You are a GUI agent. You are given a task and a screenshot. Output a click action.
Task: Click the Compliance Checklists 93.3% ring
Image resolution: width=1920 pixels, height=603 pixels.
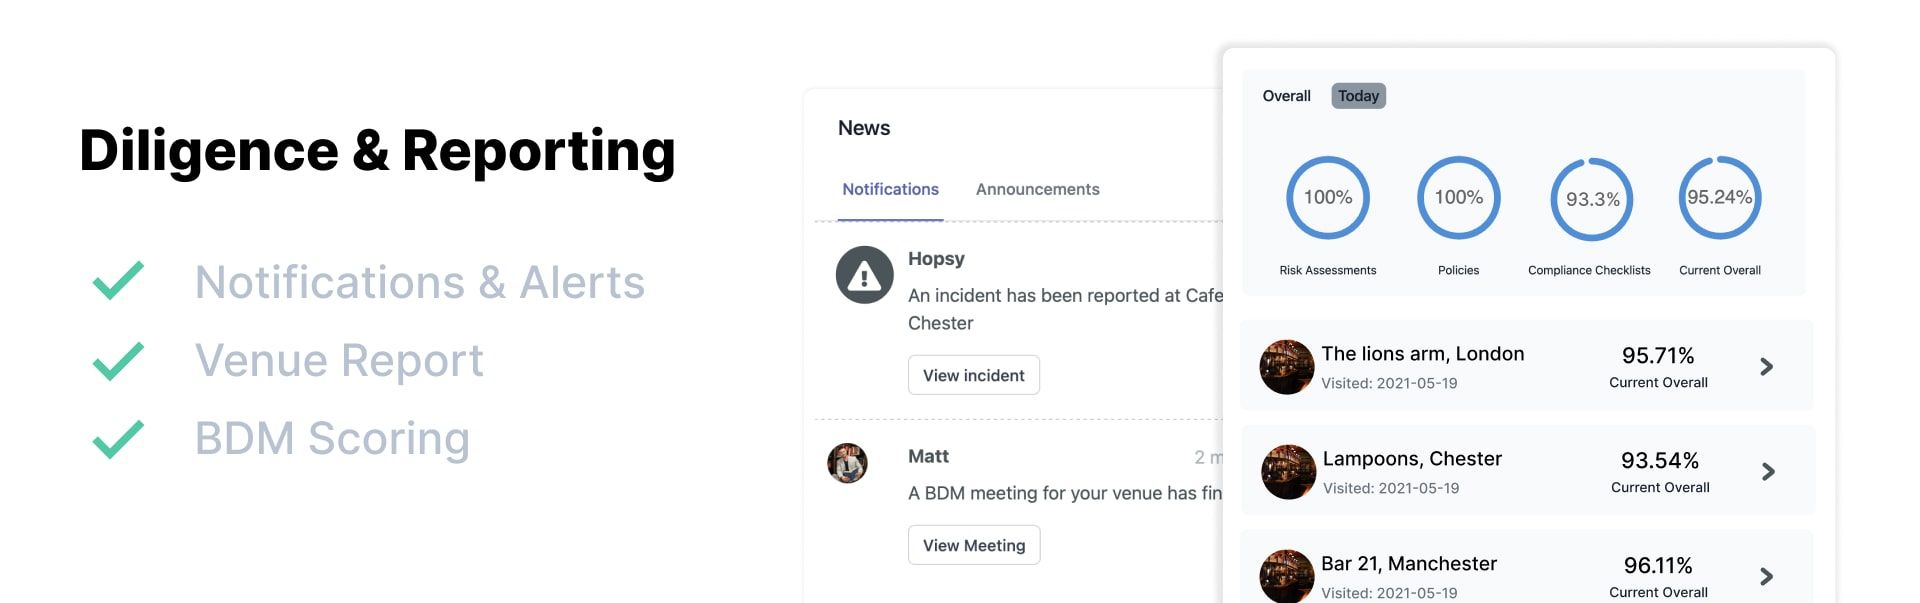pyautogui.click(x=1591, y=199)
